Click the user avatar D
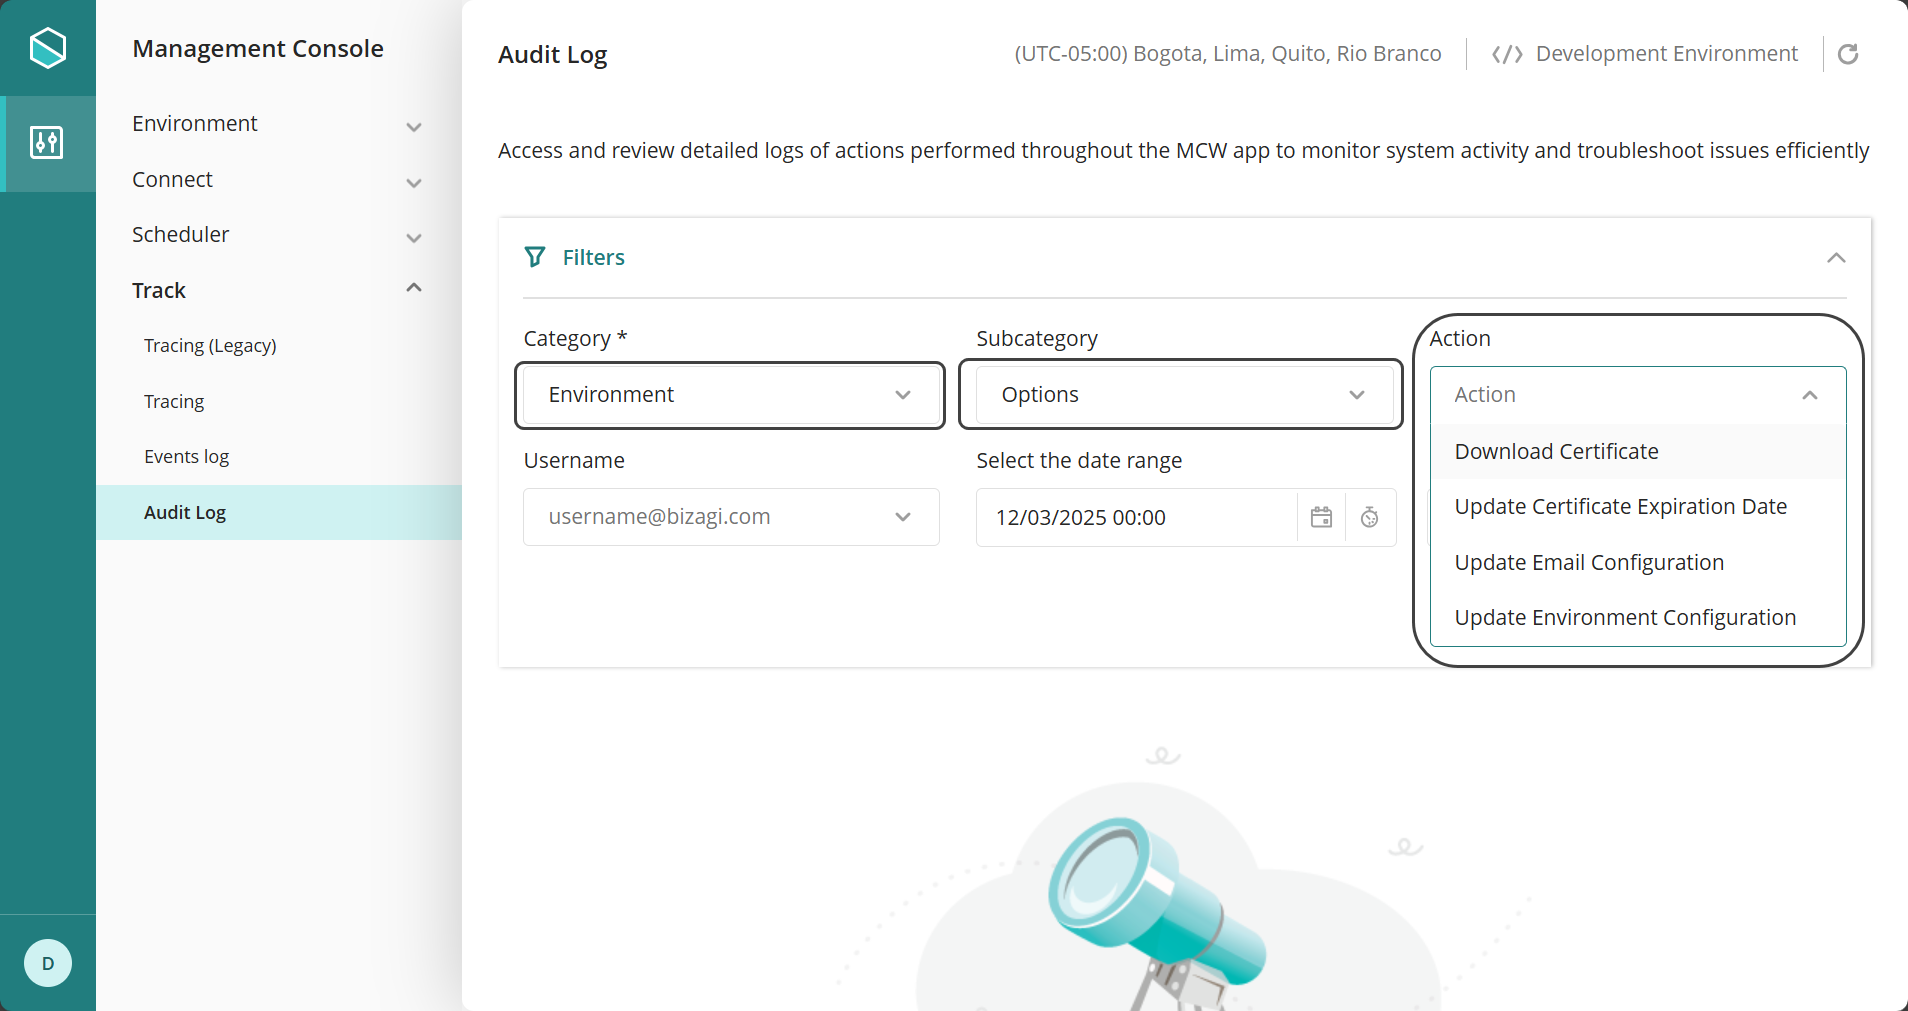This screenshot has height=1011, width=1908. pos(47,963)
